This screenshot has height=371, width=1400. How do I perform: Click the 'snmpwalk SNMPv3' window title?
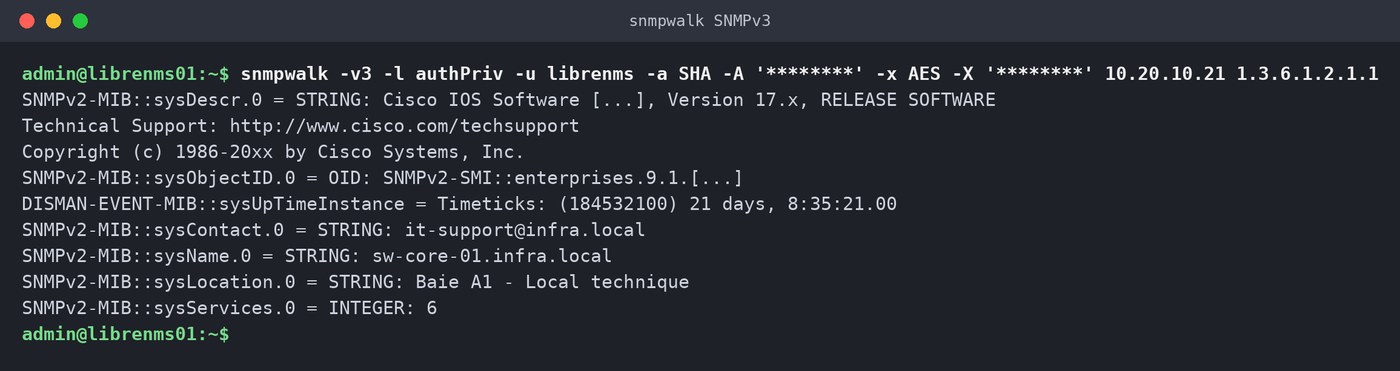coord(700,21)
